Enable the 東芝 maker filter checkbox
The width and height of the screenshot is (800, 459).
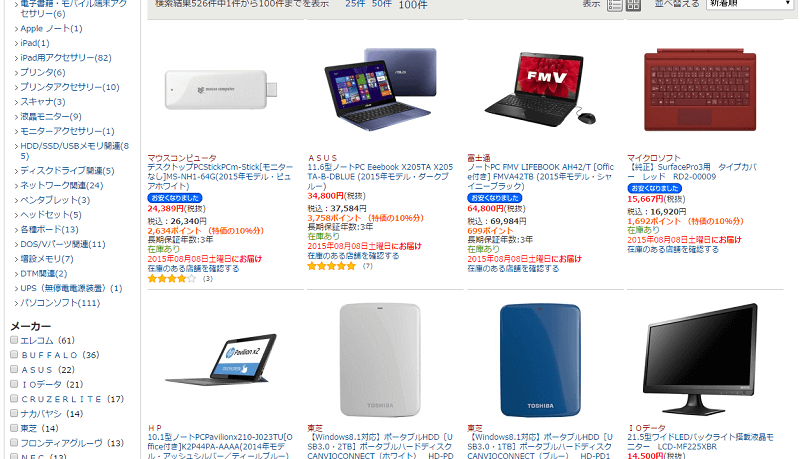[x=14, y=427]
